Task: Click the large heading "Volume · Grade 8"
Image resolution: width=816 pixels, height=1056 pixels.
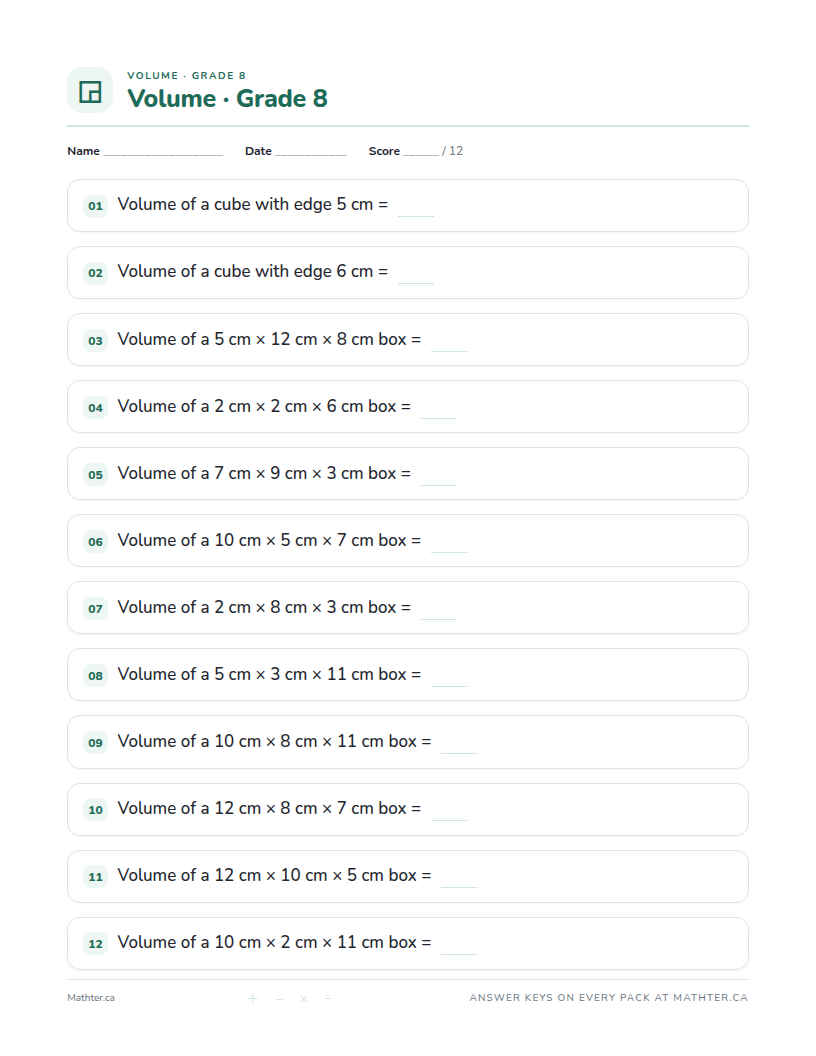Action: [228, 98]
